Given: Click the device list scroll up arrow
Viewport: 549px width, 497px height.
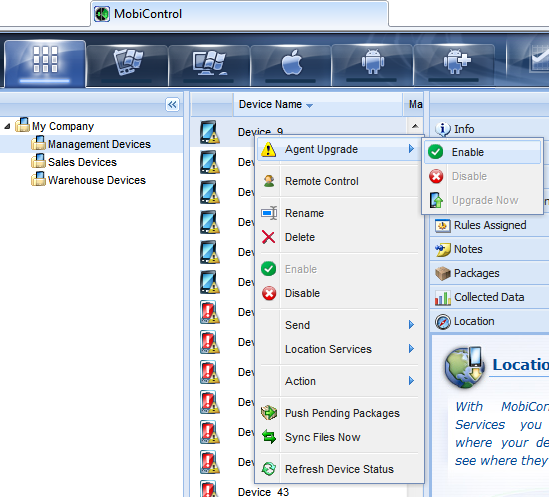Looking at the screenshot, I should pyautogui.click(x=415, y=126).
